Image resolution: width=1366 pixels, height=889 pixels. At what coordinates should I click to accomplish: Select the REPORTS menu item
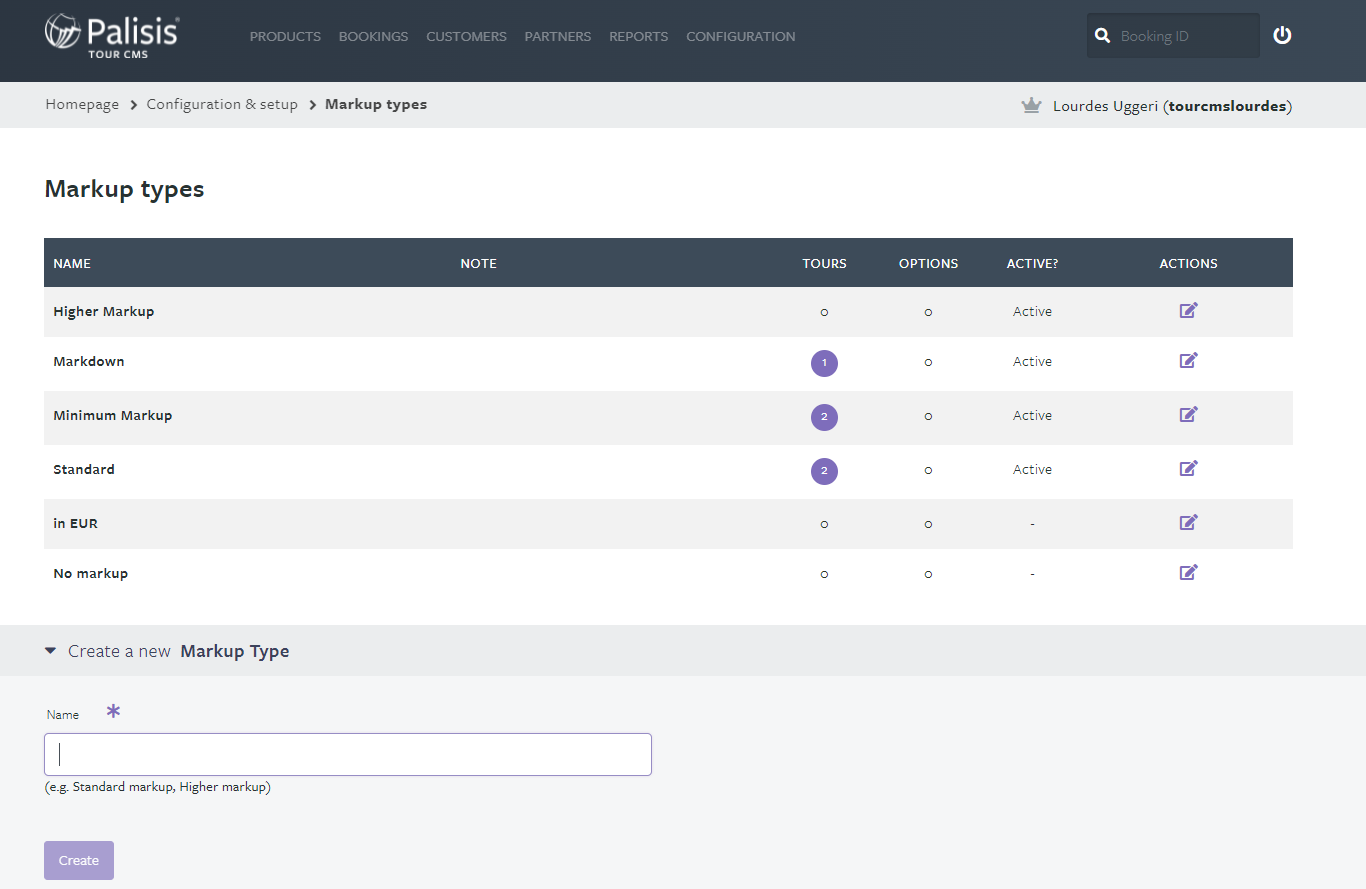pyautogui.click(x=638, y=36)
